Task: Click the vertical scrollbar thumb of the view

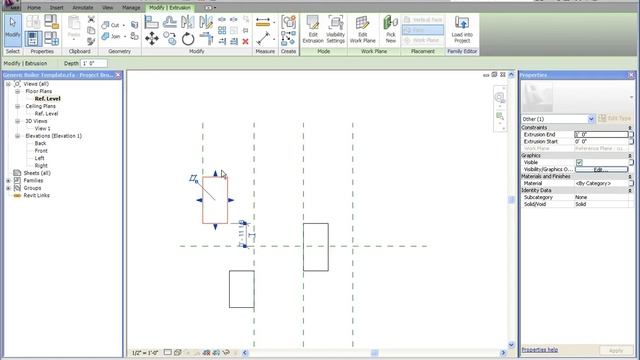Action: pyautogui.click(x=511, y=200)
